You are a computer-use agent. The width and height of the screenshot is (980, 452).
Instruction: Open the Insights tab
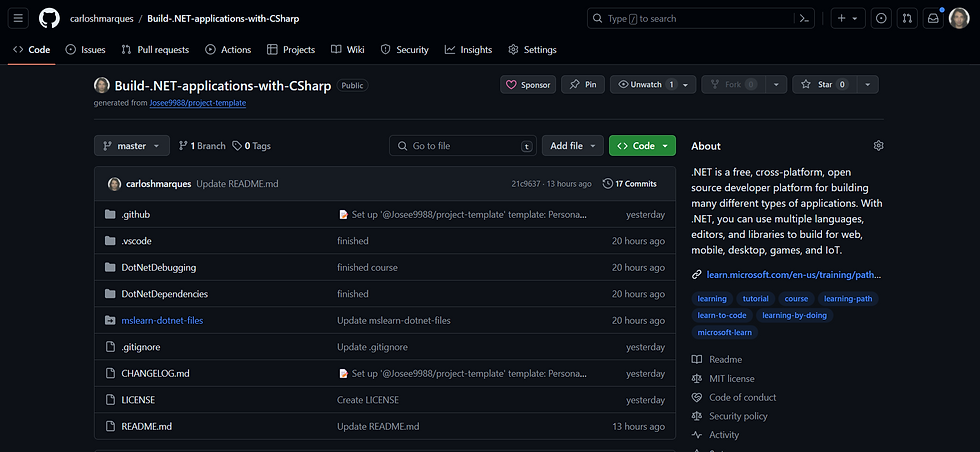point(469,49)
